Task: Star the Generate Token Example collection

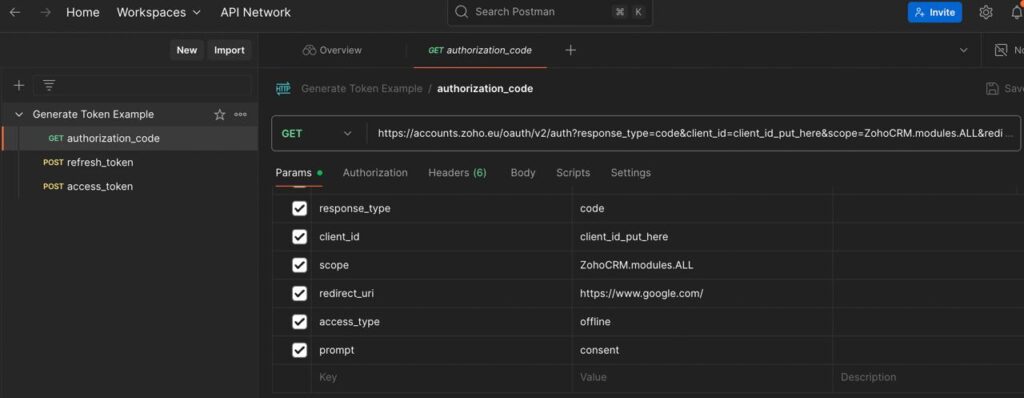Action: point(219,114)
